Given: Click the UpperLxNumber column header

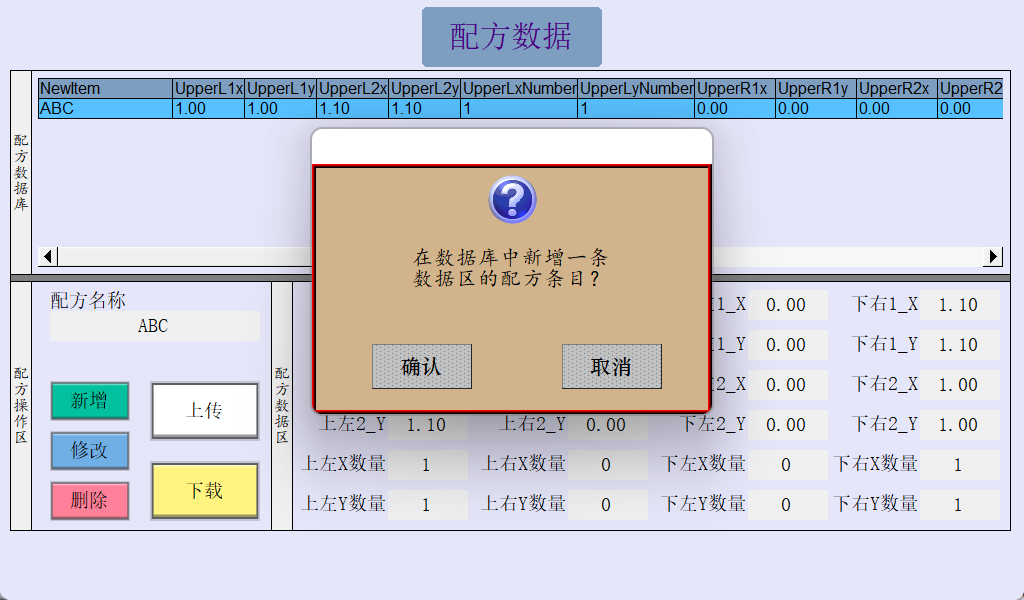Looking at the screenshot, I should tap(519, 89).
